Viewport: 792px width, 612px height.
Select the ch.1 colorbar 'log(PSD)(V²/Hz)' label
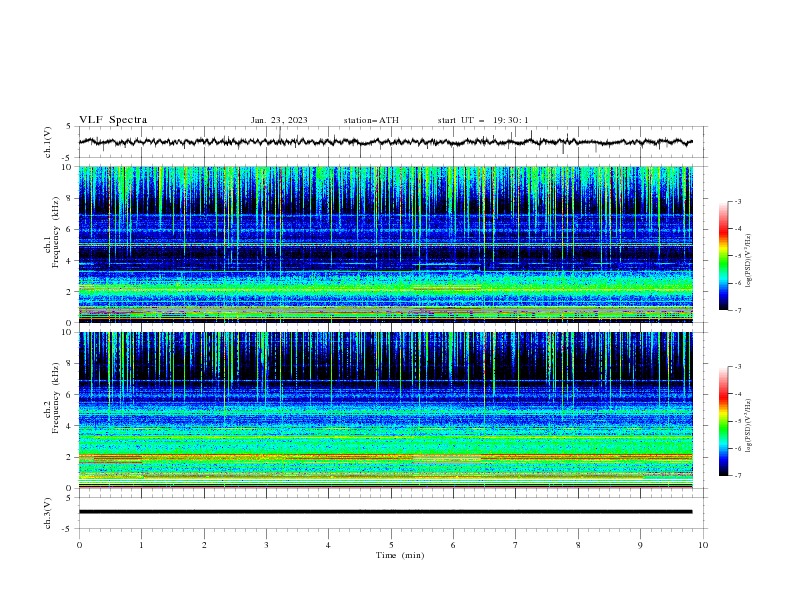click(749, 261)
